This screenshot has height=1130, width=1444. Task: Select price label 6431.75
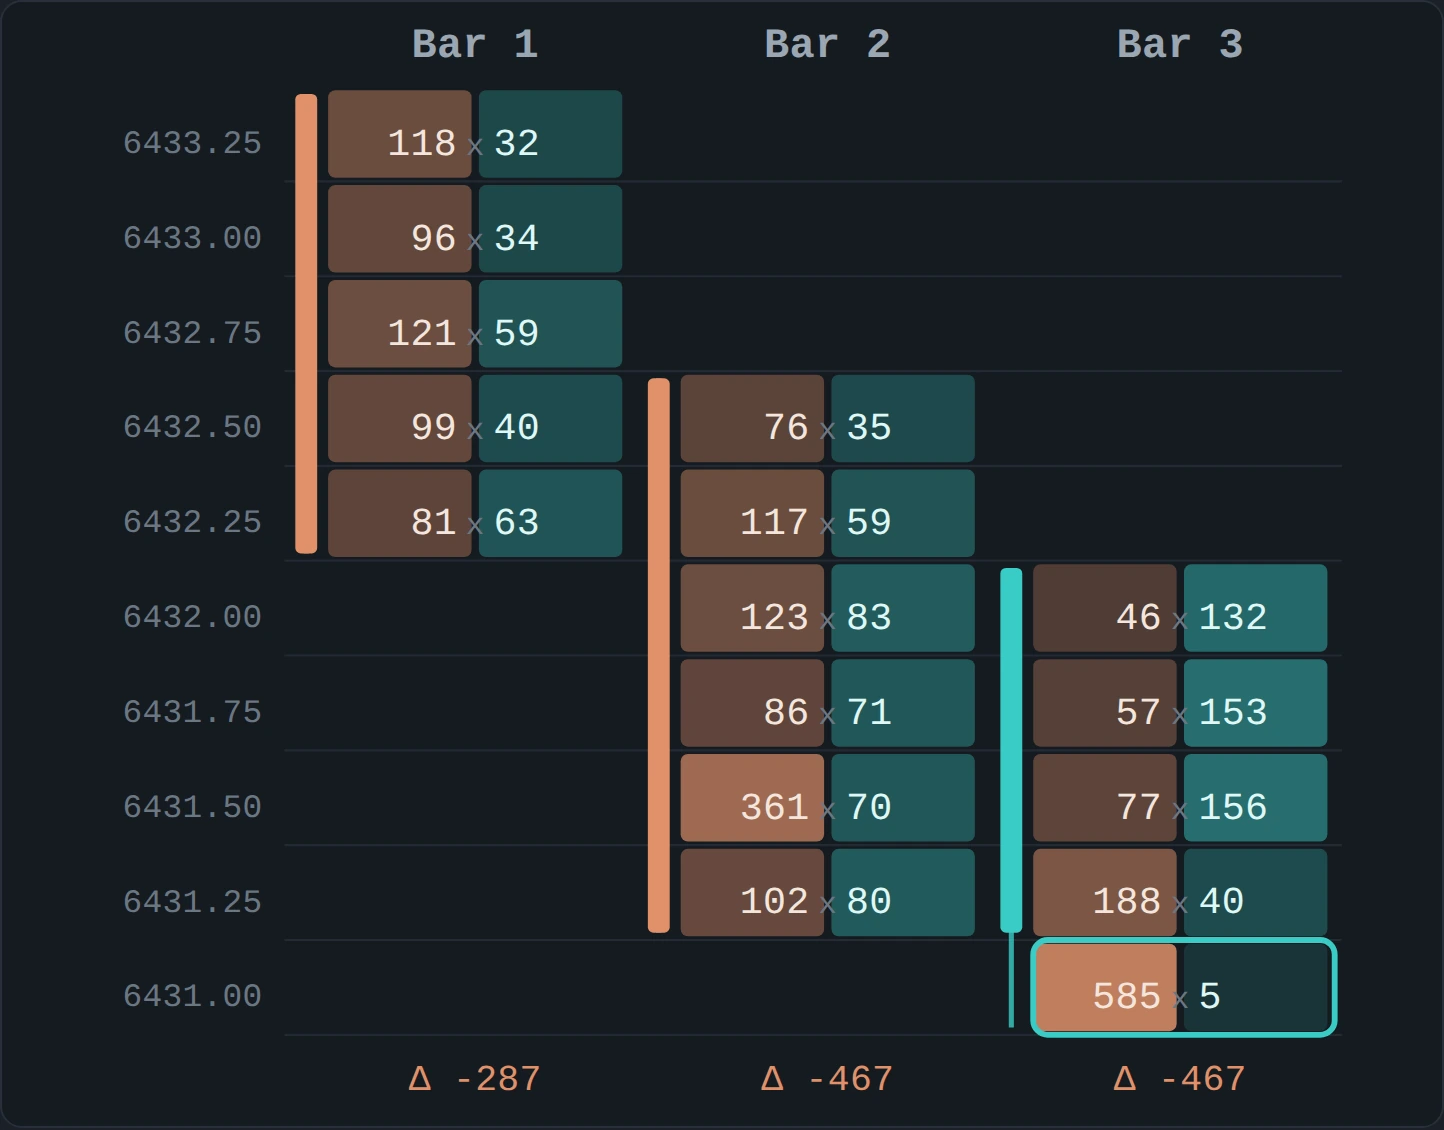tap(192, 712)
